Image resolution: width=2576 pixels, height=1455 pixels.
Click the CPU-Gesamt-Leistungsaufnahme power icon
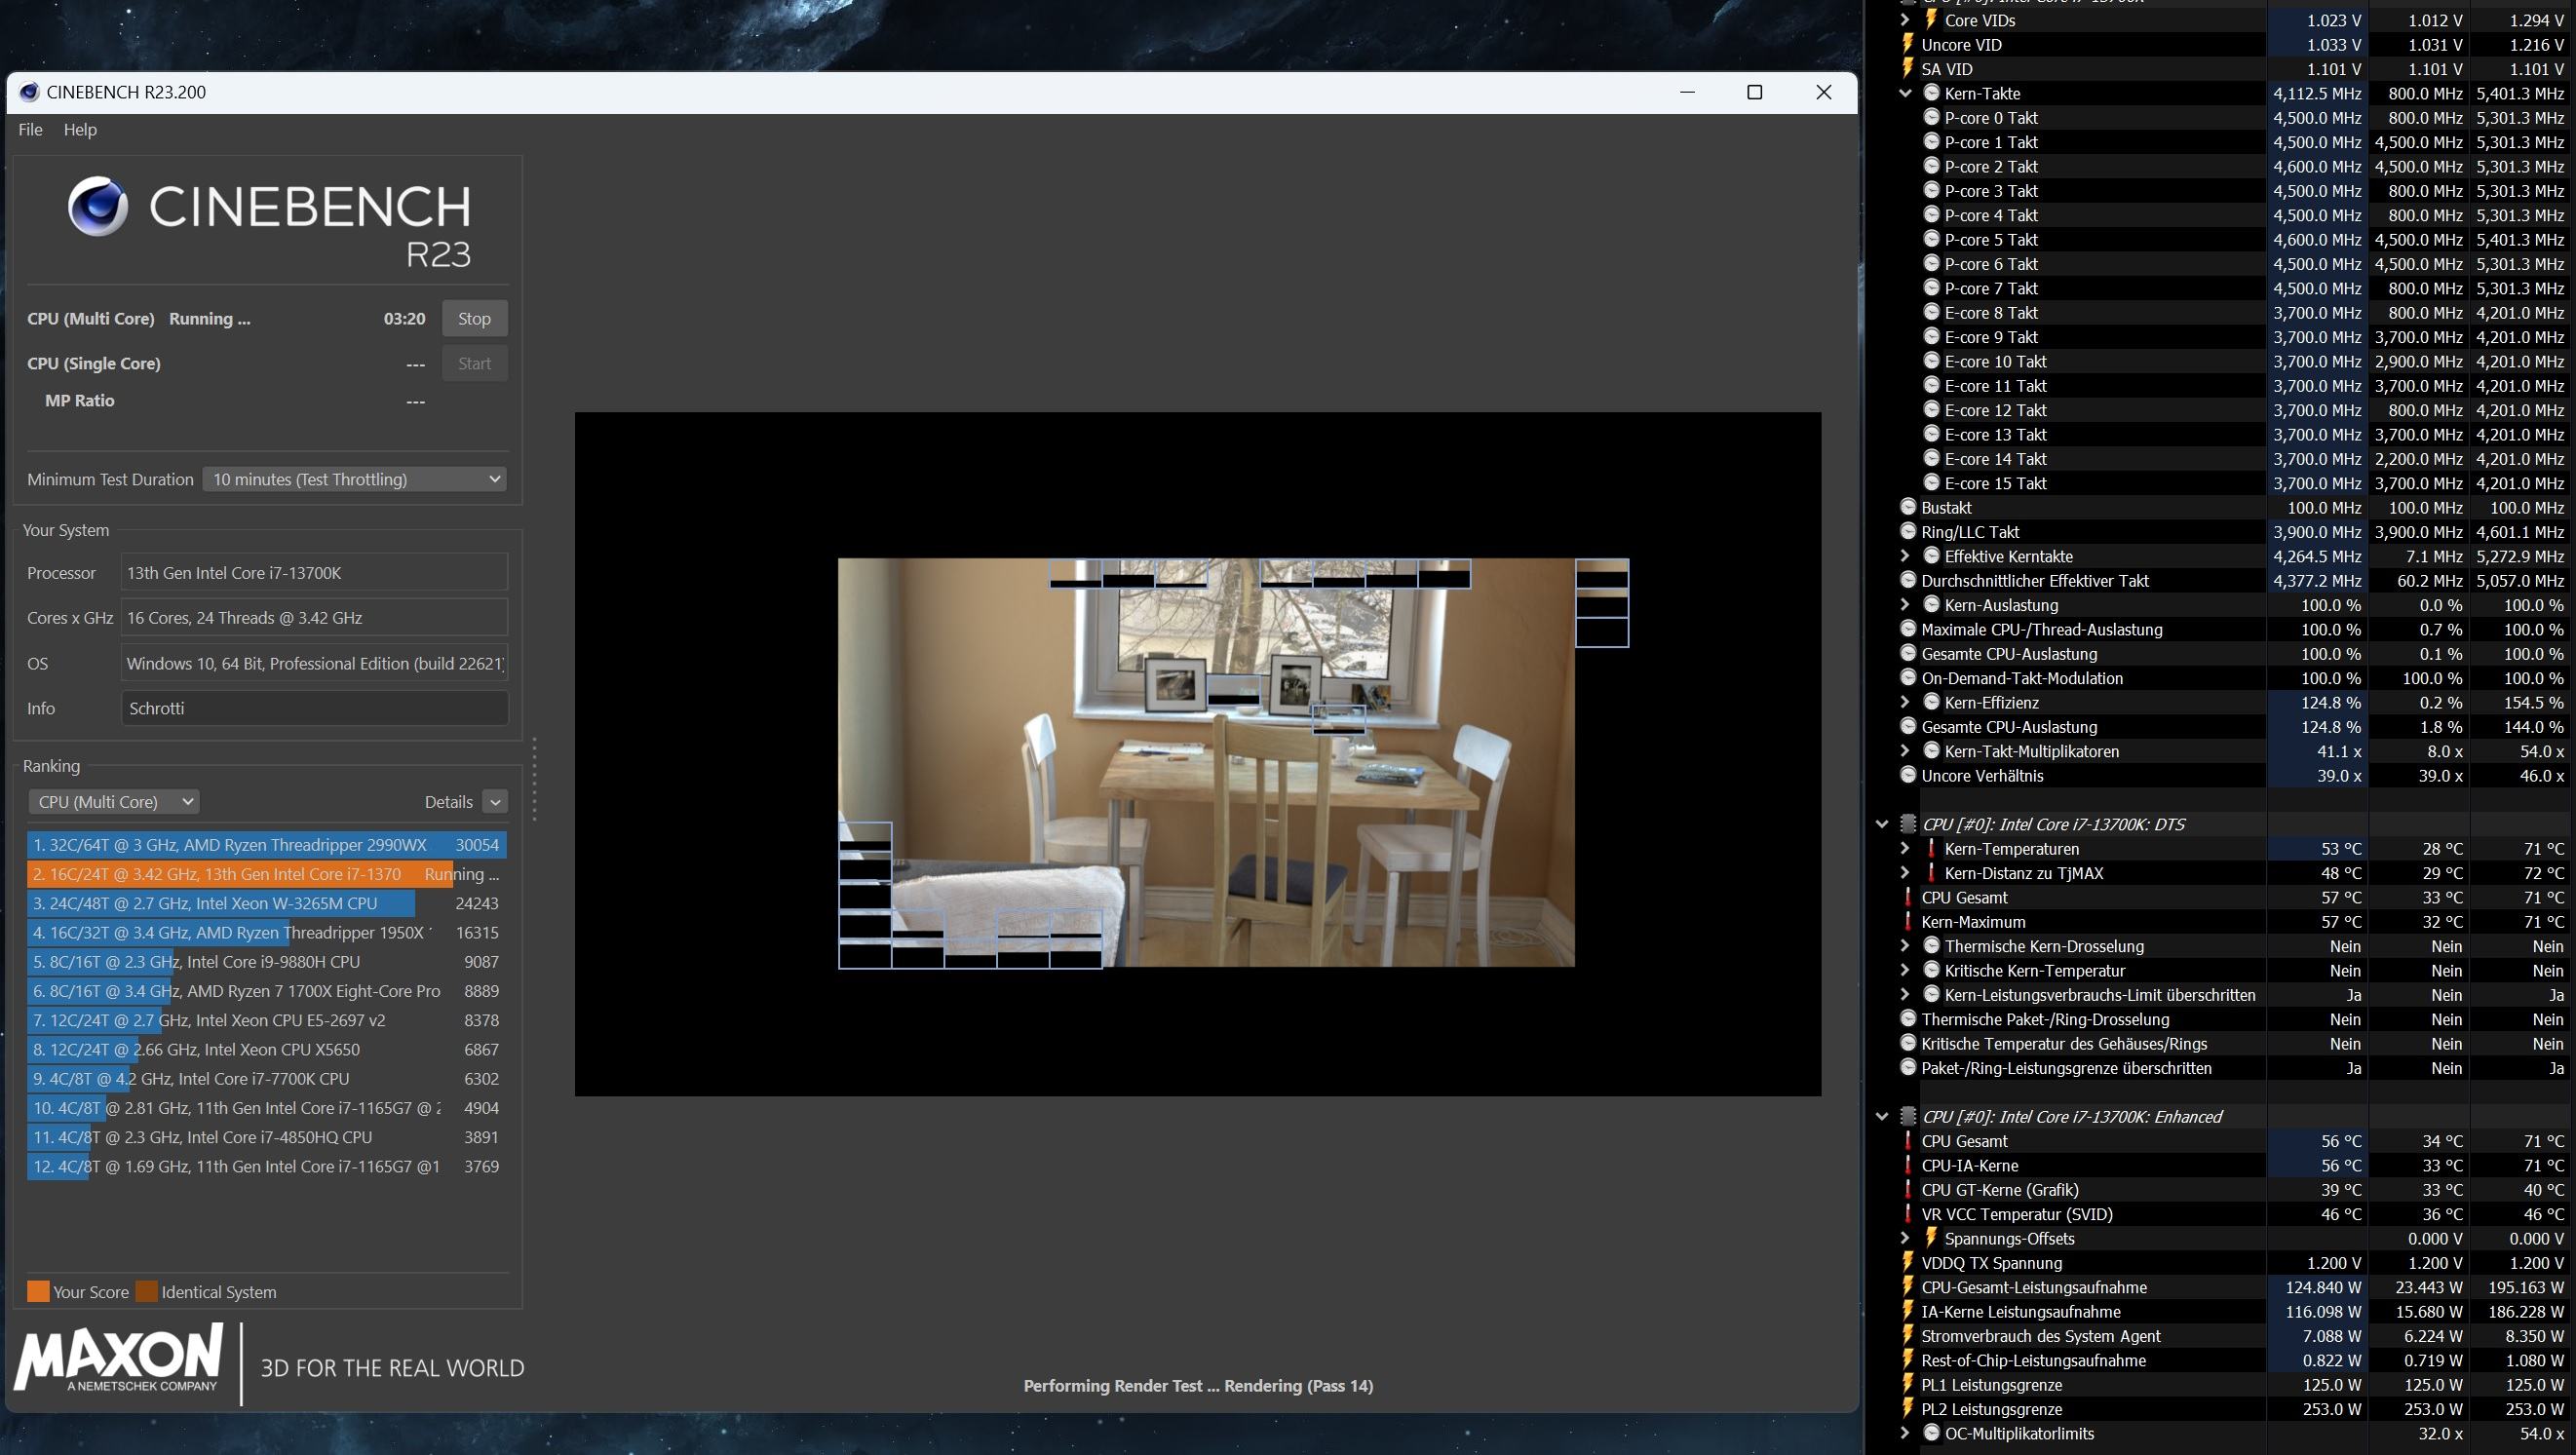[1908, 1287]
